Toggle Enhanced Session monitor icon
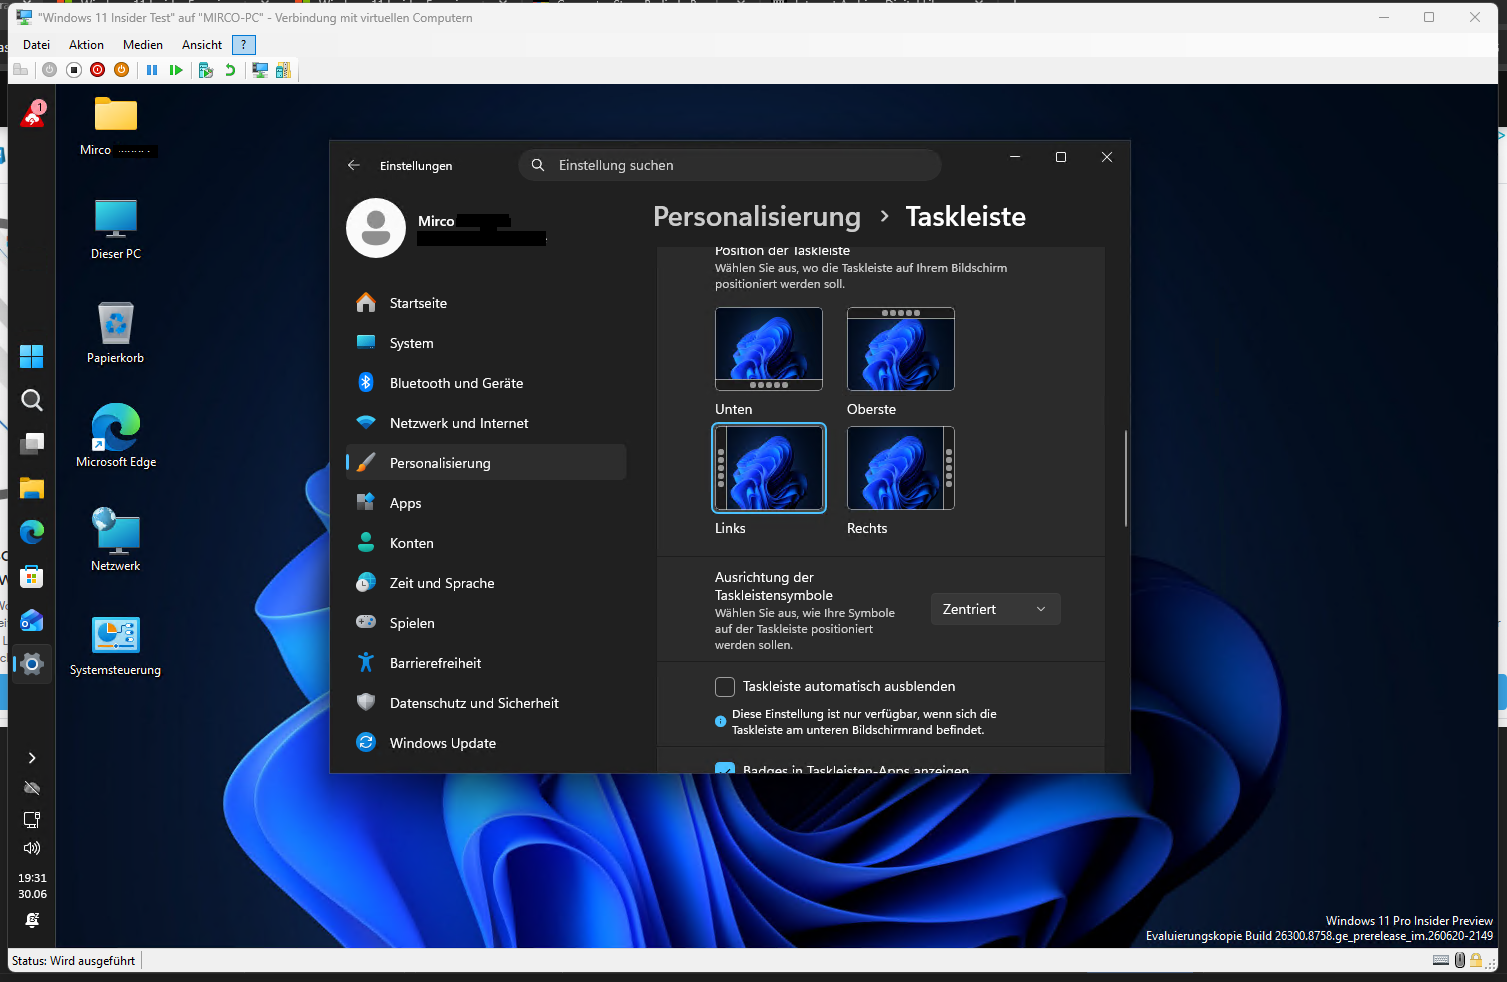Viewport: 1507px width, 982px height. (x=260, y=70)
